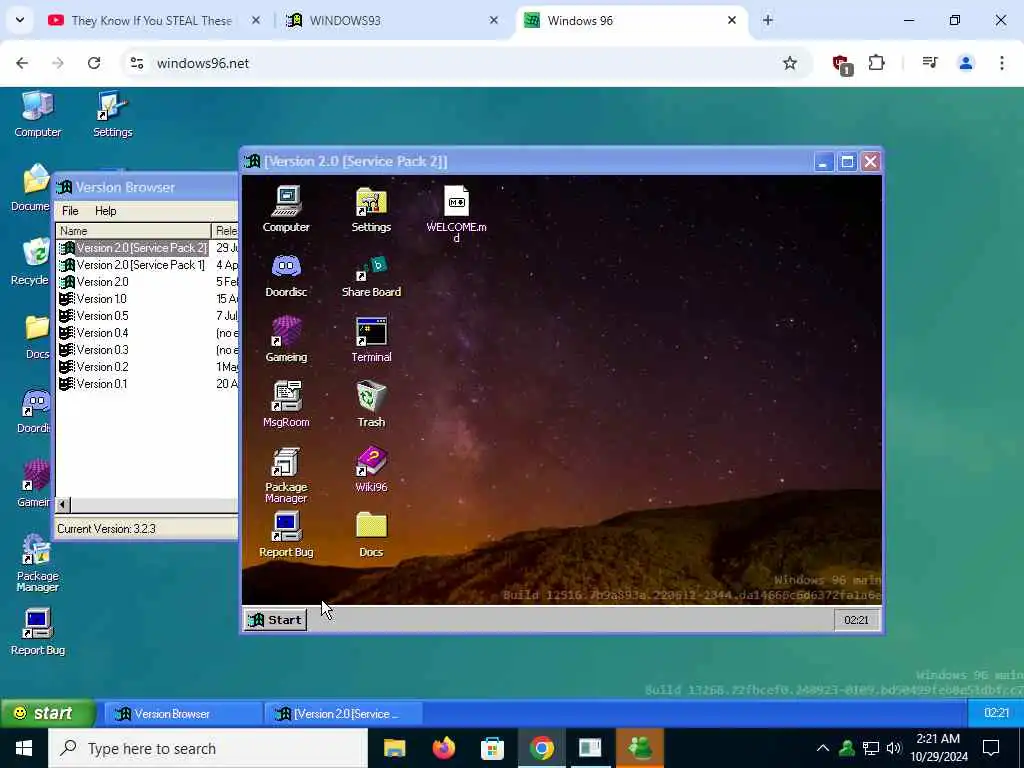Switch to [Version 2.0 [Service... taskbar button
This screenshot has height=768, width=1024.
(x=343, y=714)
